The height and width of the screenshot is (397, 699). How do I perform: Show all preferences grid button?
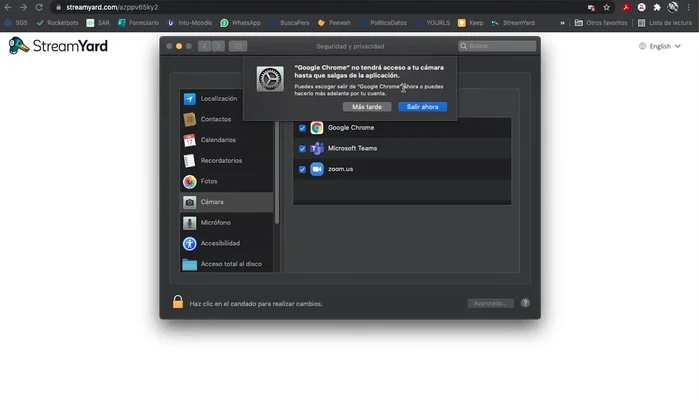click(x=238, y=46)
